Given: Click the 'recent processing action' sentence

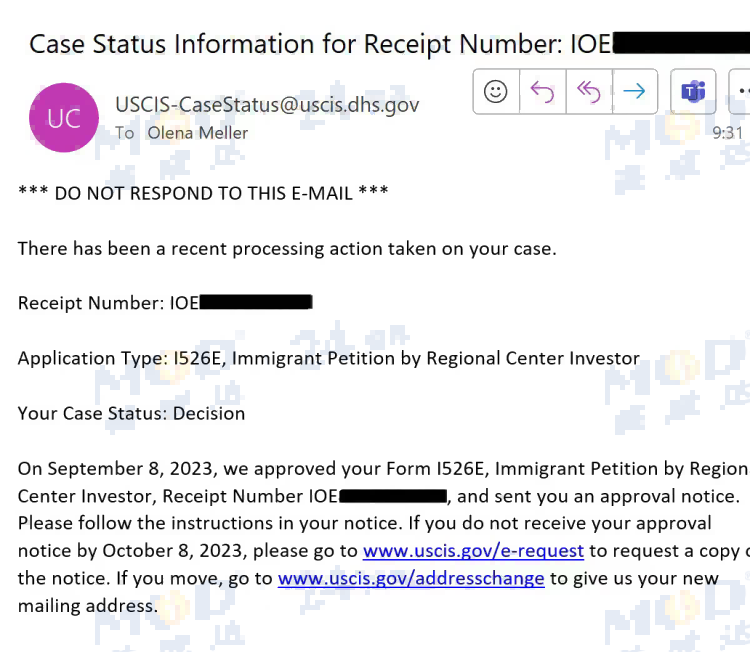Looking at the screenshot, I should pyautogui.click(x=286, y=248).
